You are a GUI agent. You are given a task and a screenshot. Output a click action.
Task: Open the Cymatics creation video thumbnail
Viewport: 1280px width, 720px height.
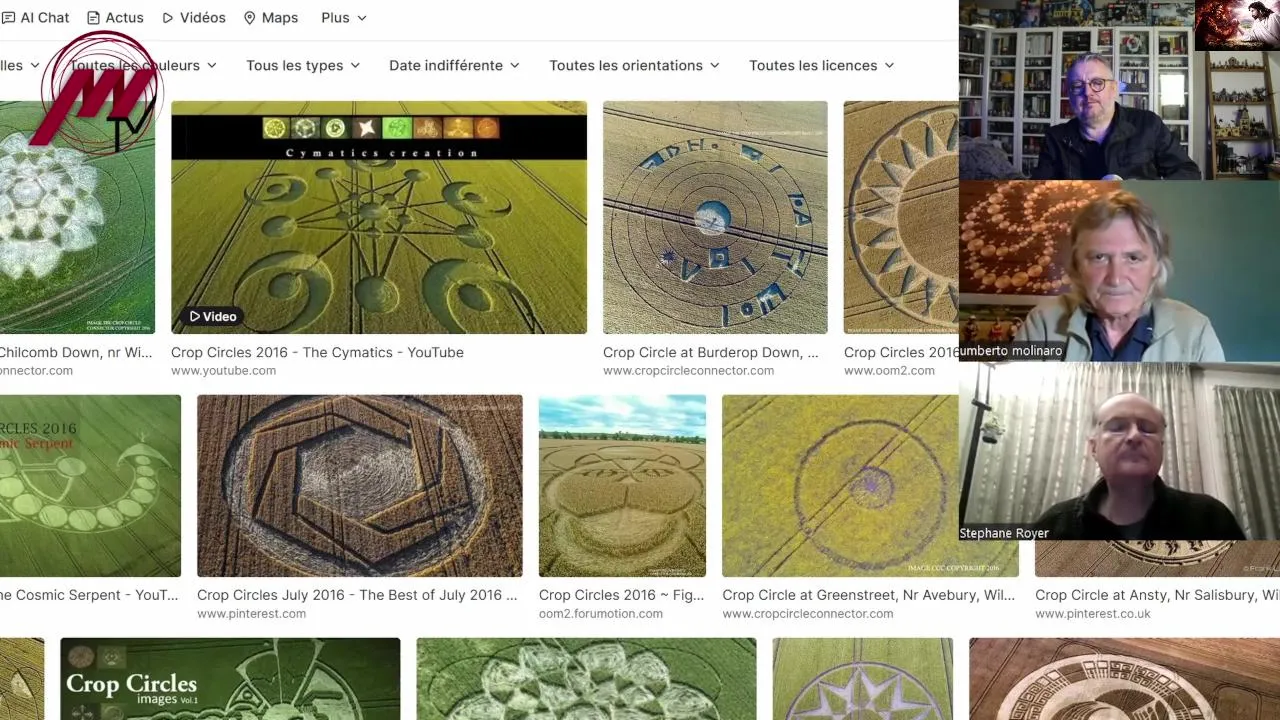(379, 217)
